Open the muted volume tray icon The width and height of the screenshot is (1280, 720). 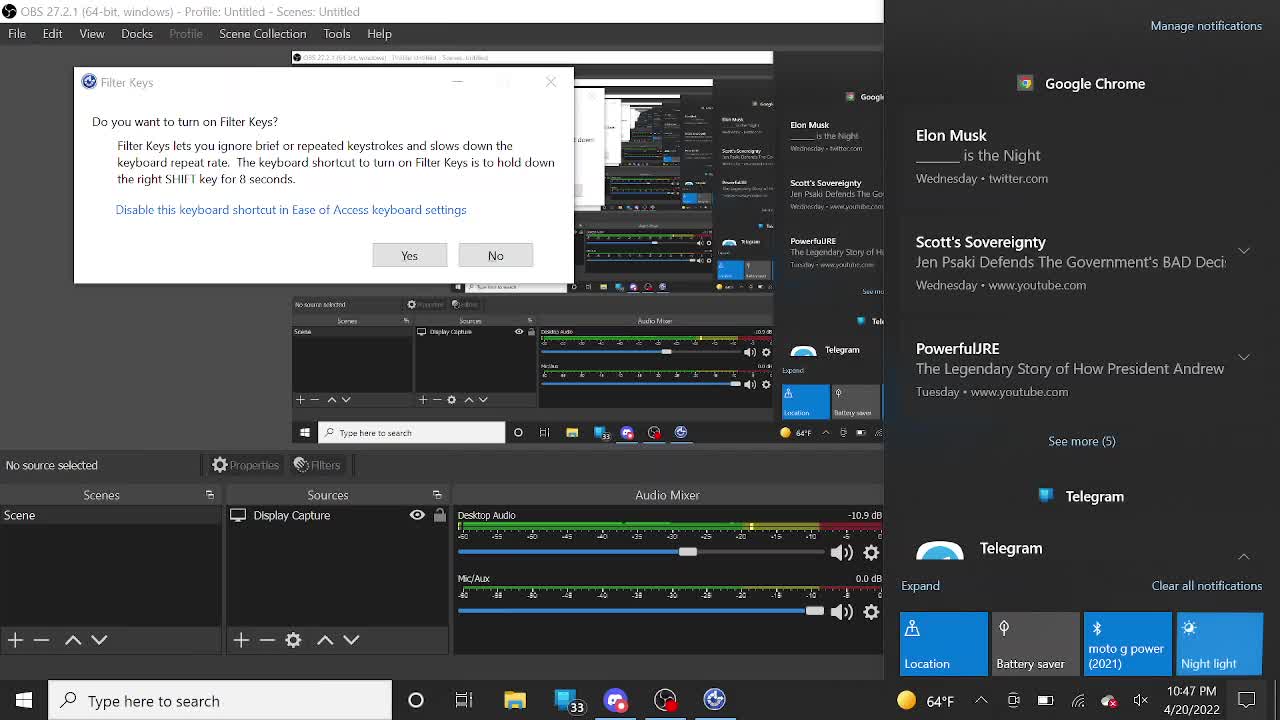pos(1140,700)
